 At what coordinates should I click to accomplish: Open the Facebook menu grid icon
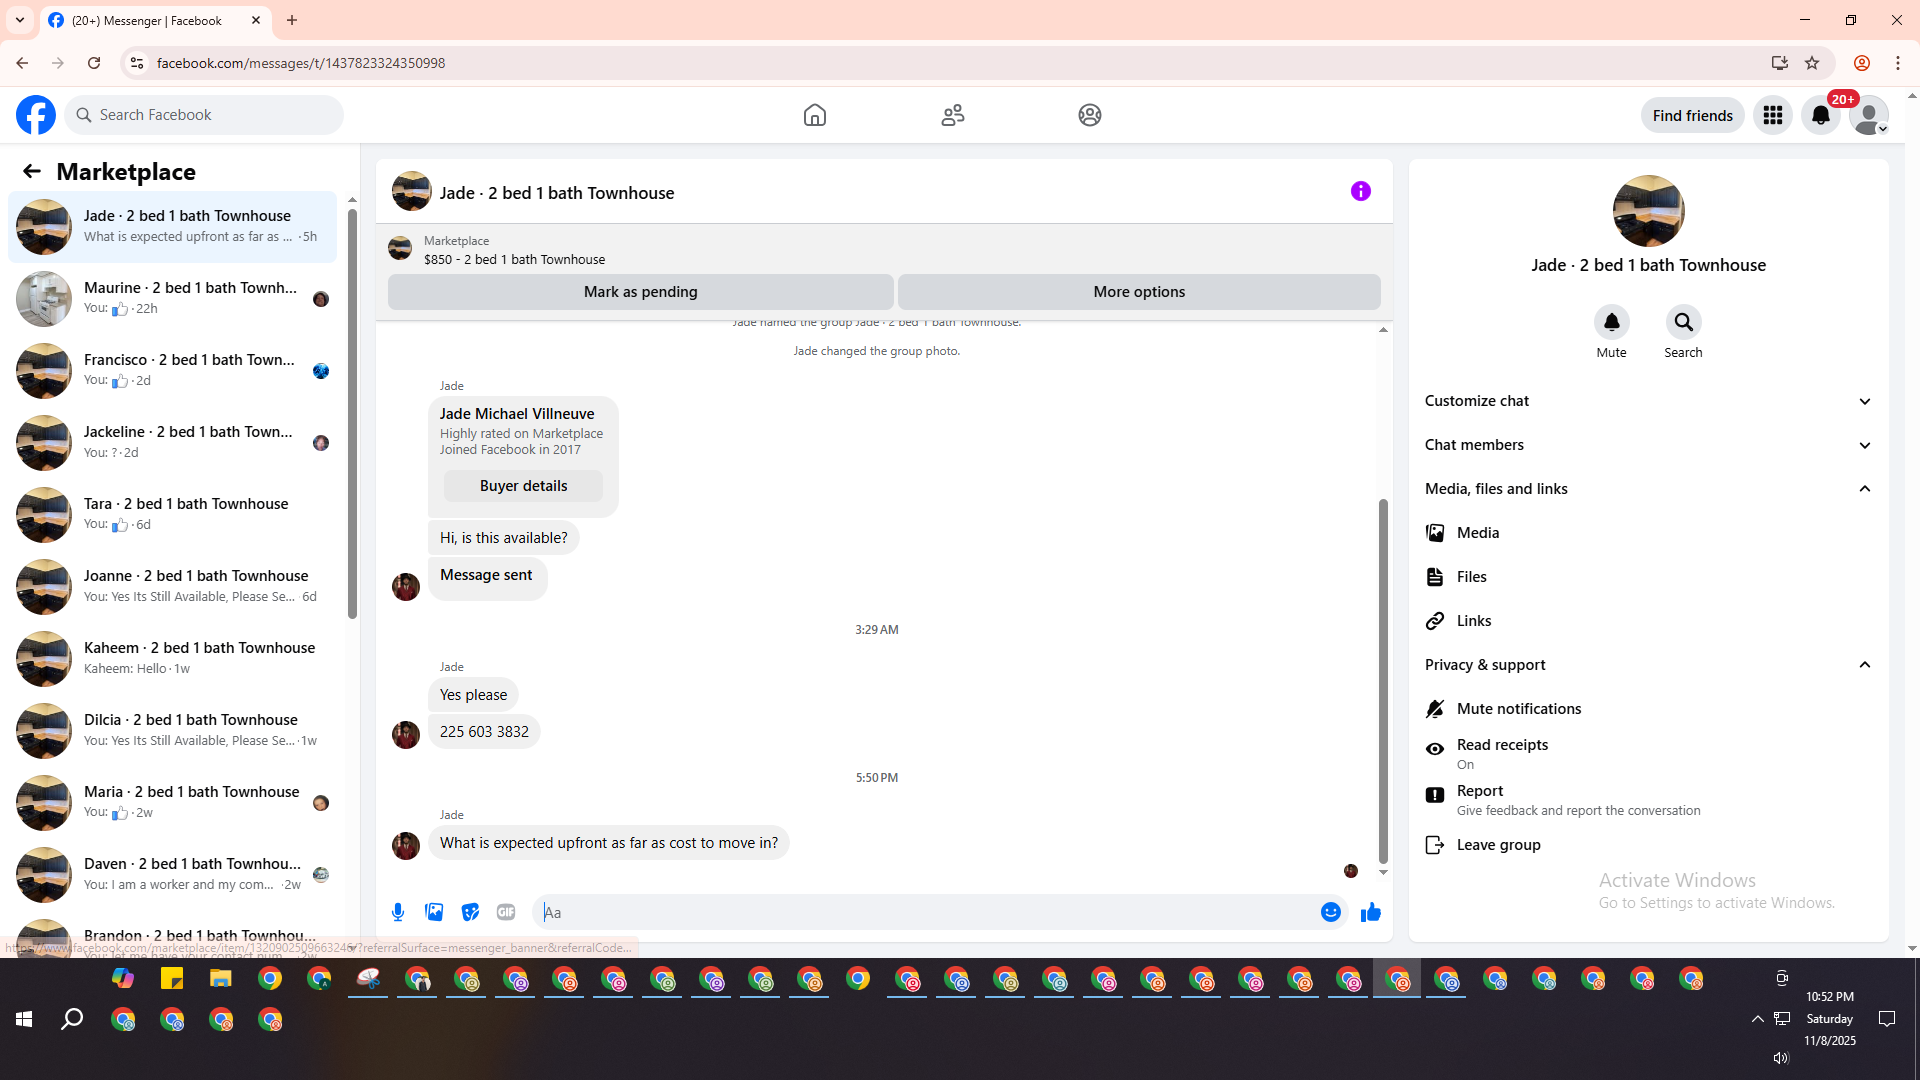pyautogui.click(x=1773, y=115)
